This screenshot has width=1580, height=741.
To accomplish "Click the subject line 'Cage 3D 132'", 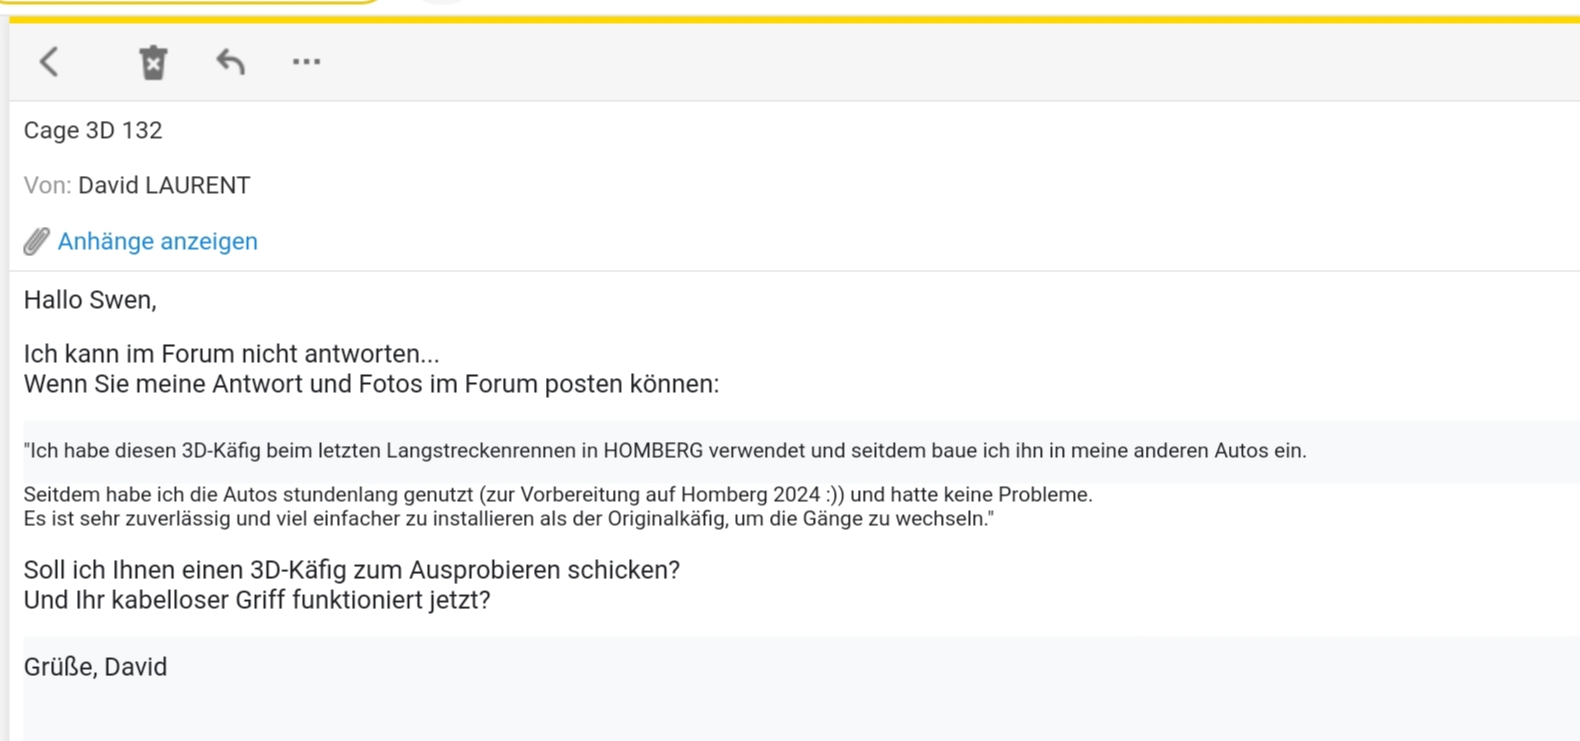I will (x=93, y=130).
